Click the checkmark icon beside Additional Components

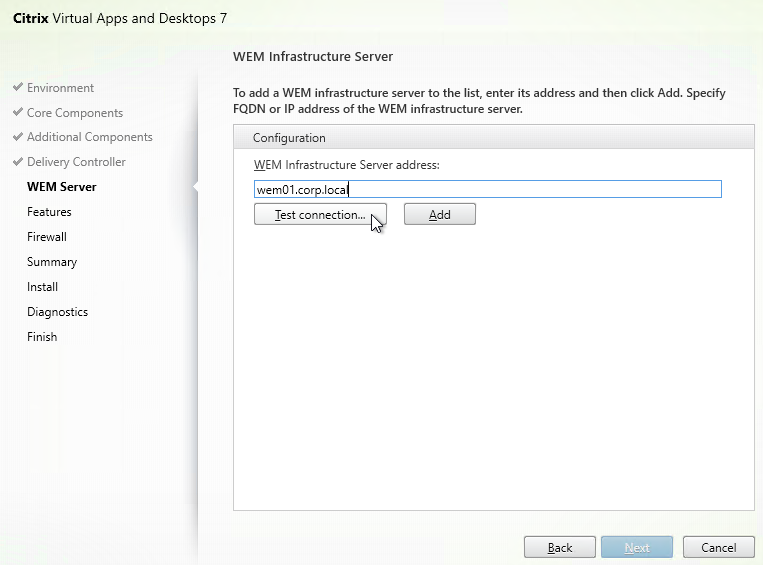[18, 137]
